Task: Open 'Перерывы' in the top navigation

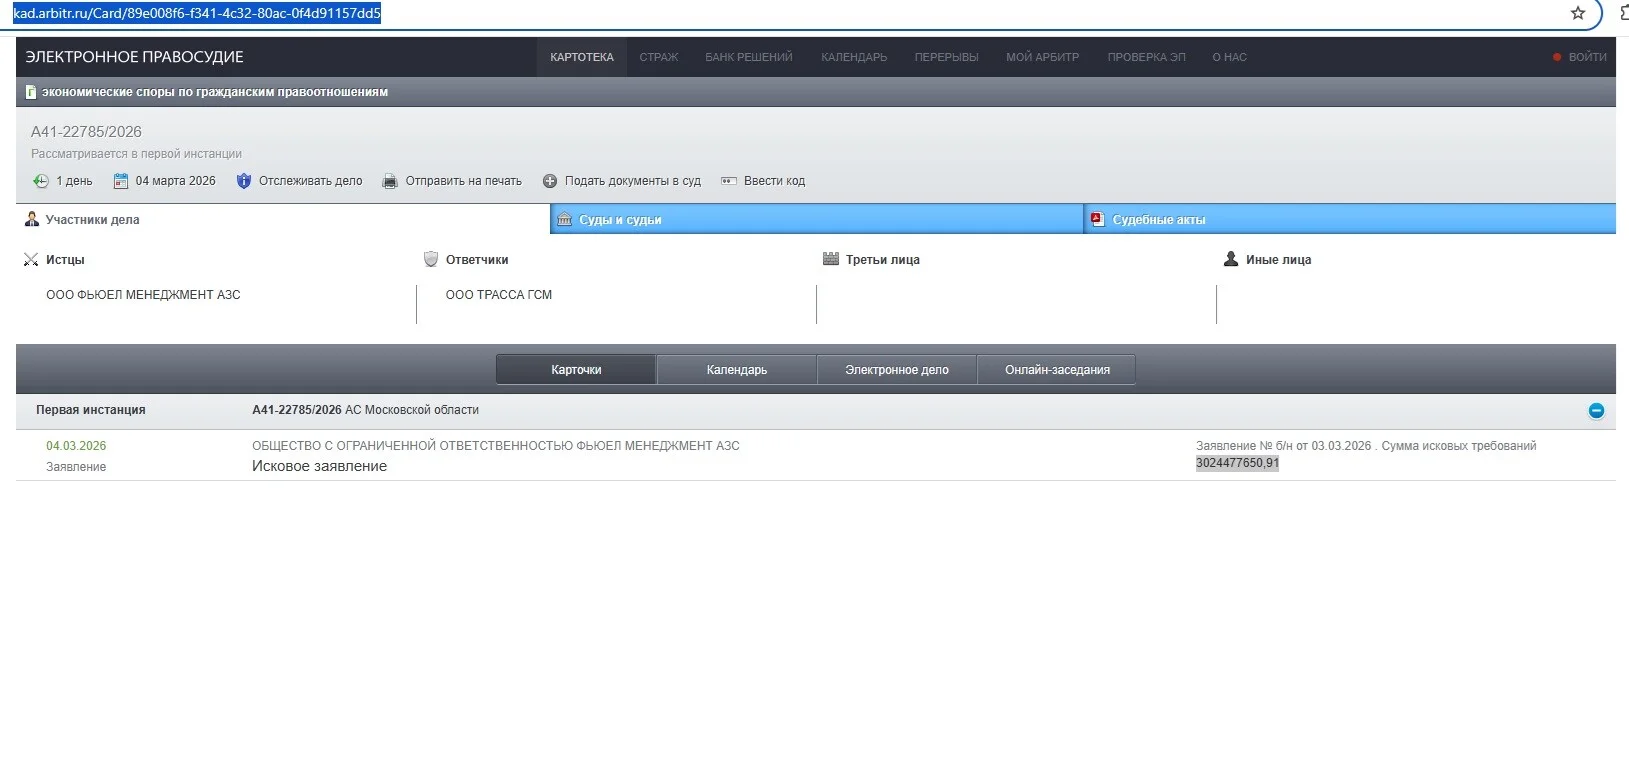Action: [x=946, y=57]
